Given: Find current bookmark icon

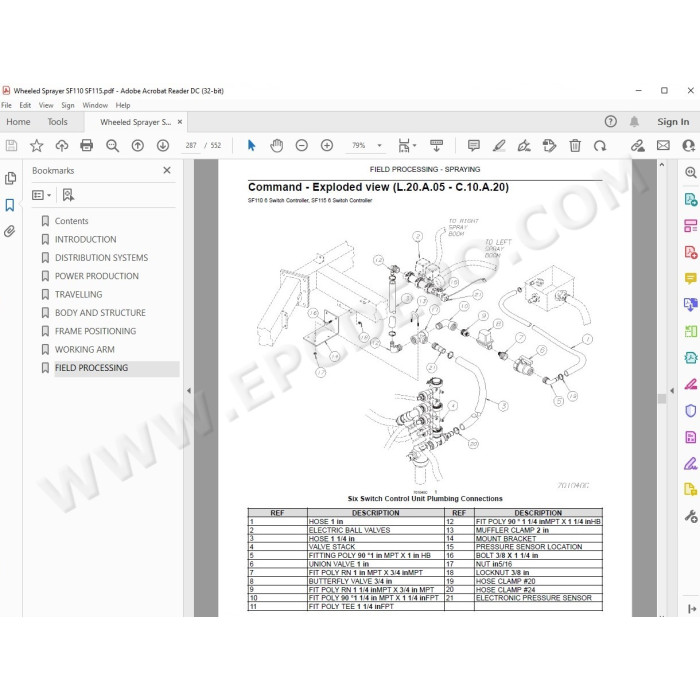Looking at the screenshot, I should tap(68, 195).
